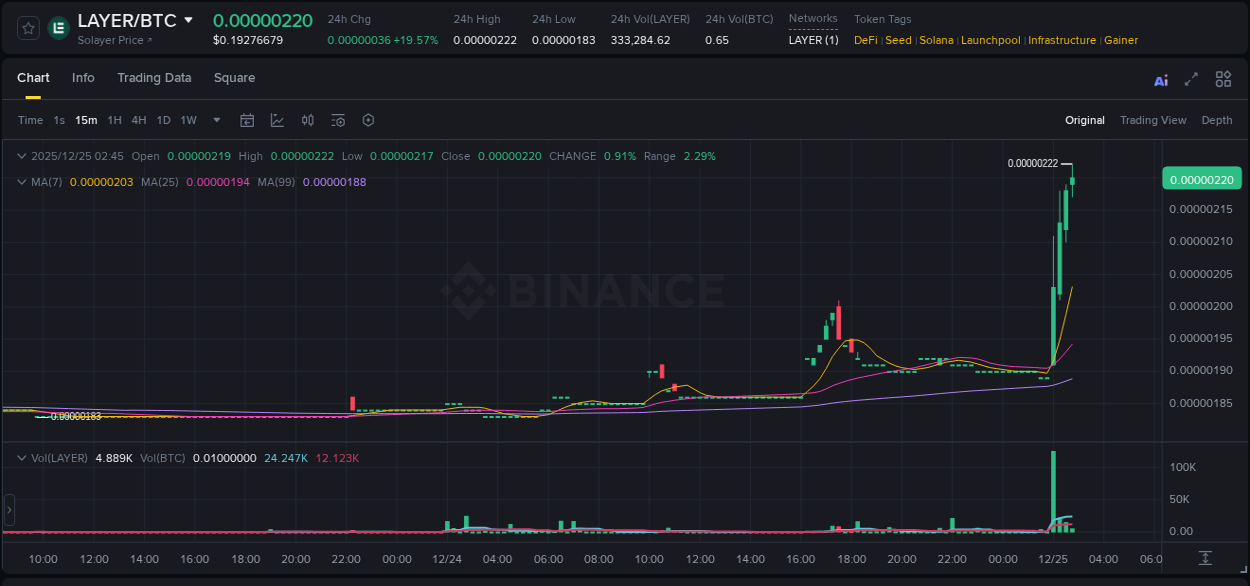Click the Launchpool token tag
The image size is (1250, 586).
[x=991, y=40]
